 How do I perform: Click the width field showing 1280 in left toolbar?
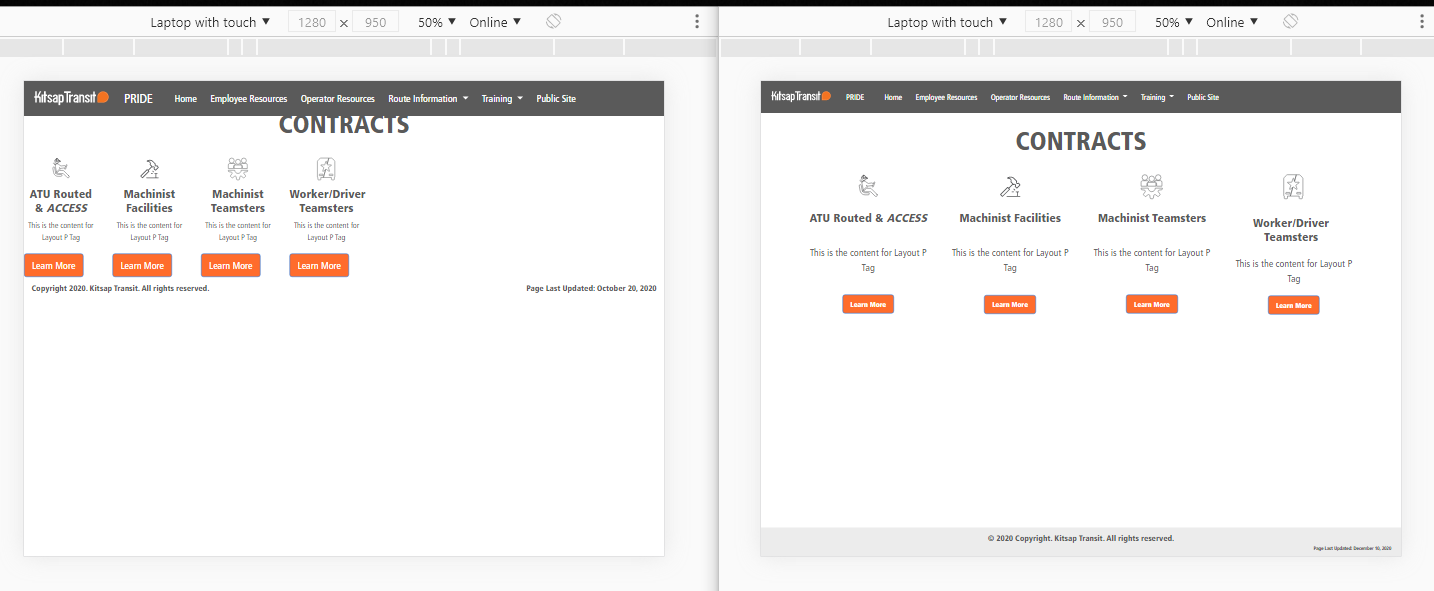pyautogui.click(x=312, y=22)
